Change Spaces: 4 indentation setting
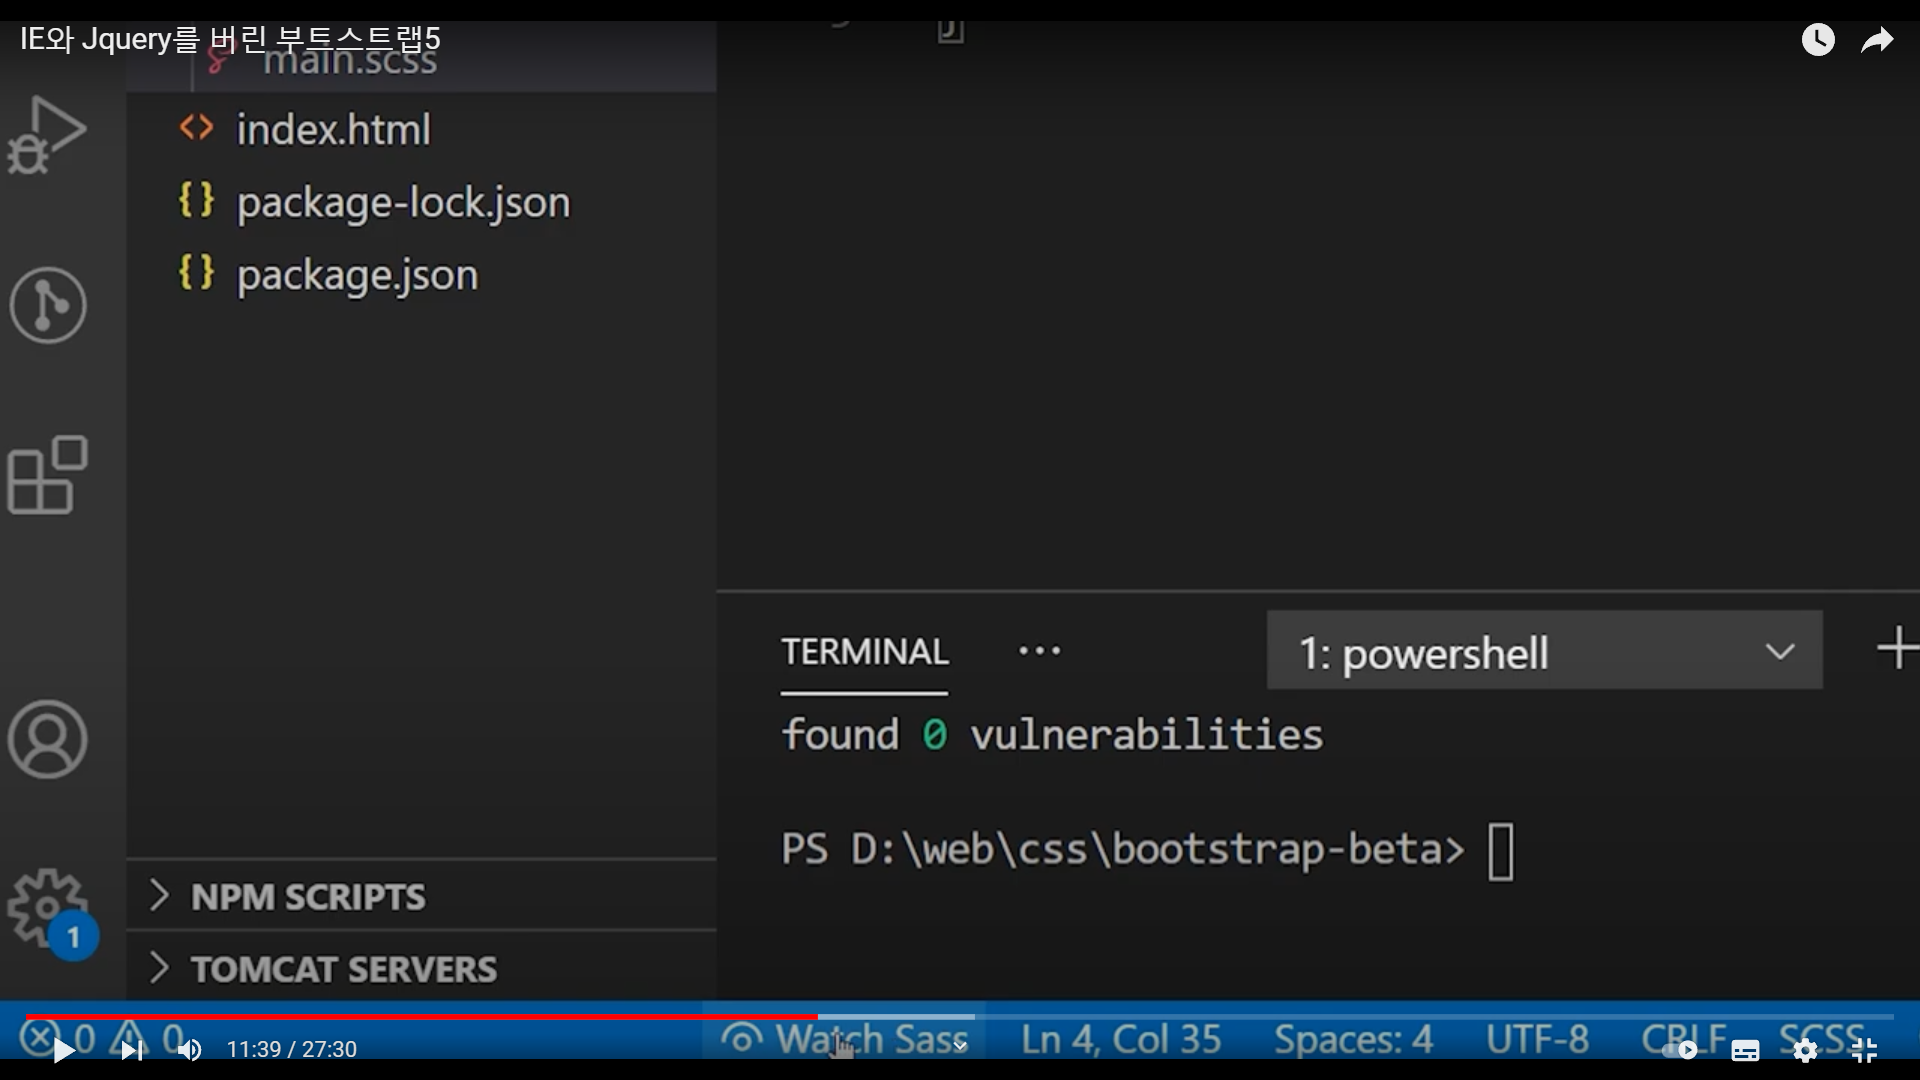The width and height of the screenshot is (1920, 1080). 1353,1040
